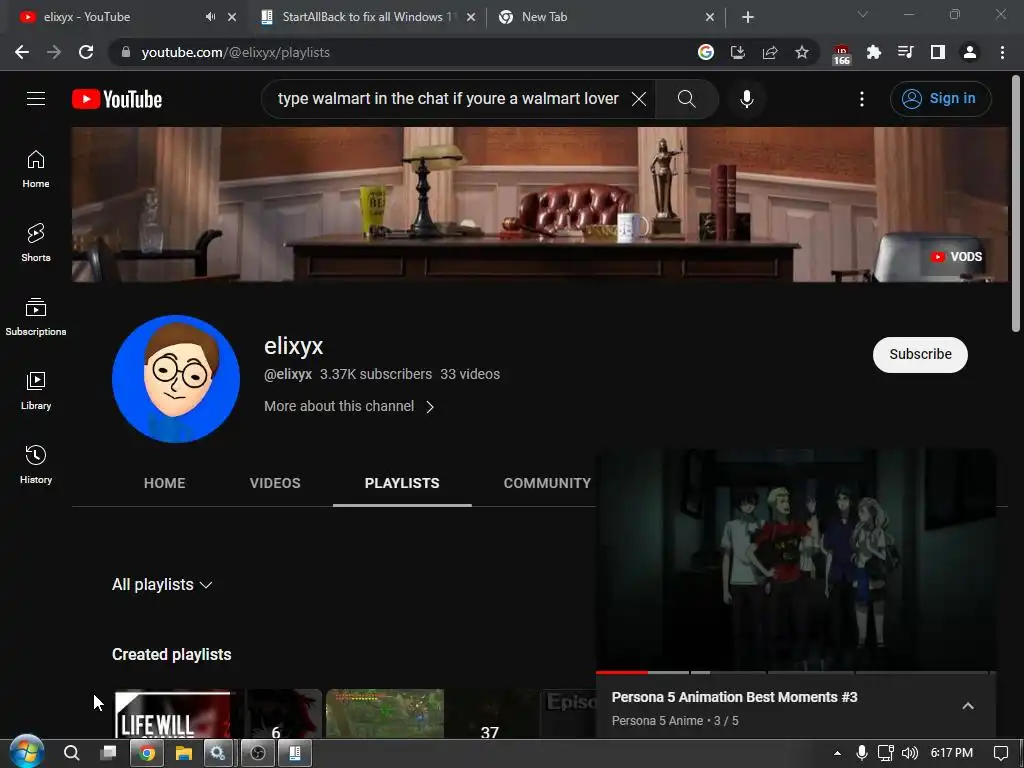Click the address bar URL
Screen dimensions: 1024x768
236,52
